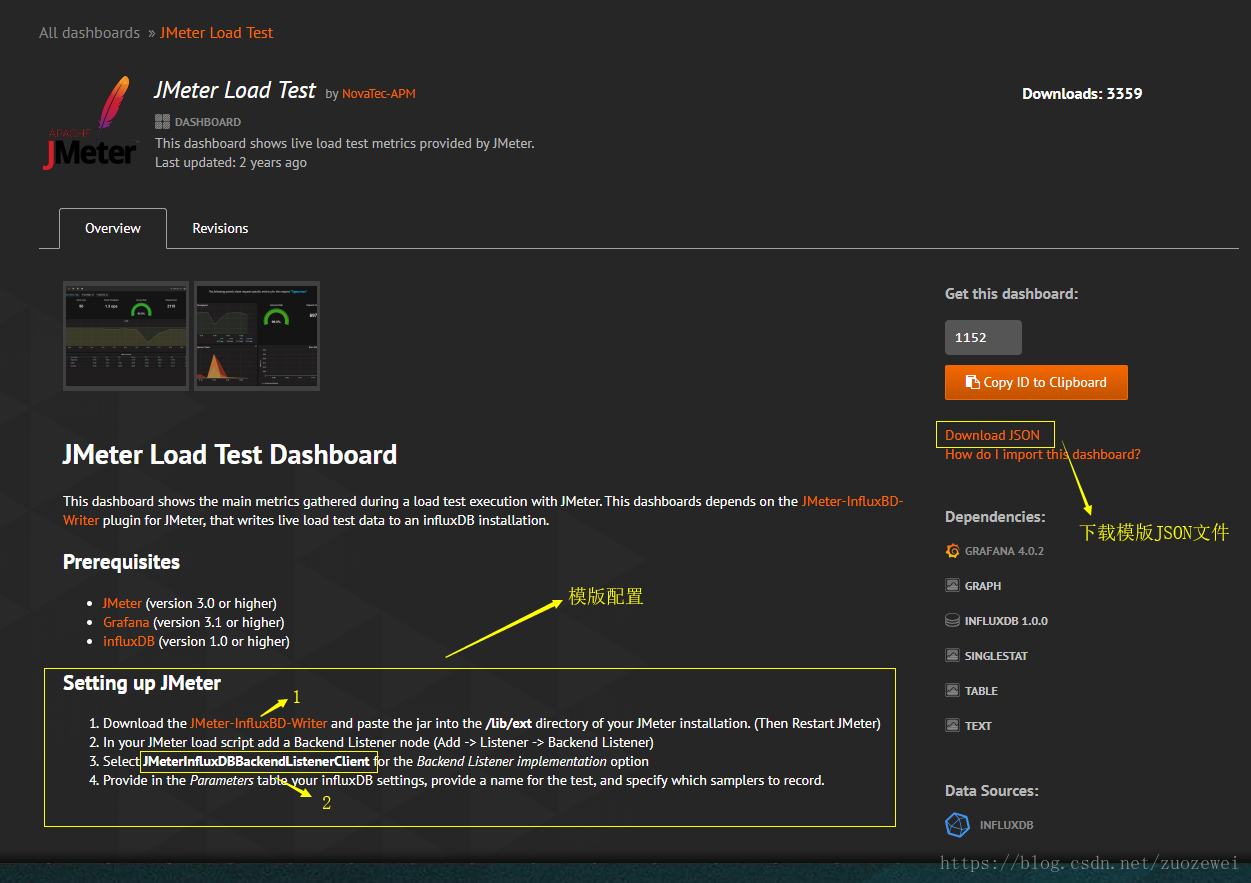Click the Prerequisites heading
The image size is (1251, 883).
122,562
